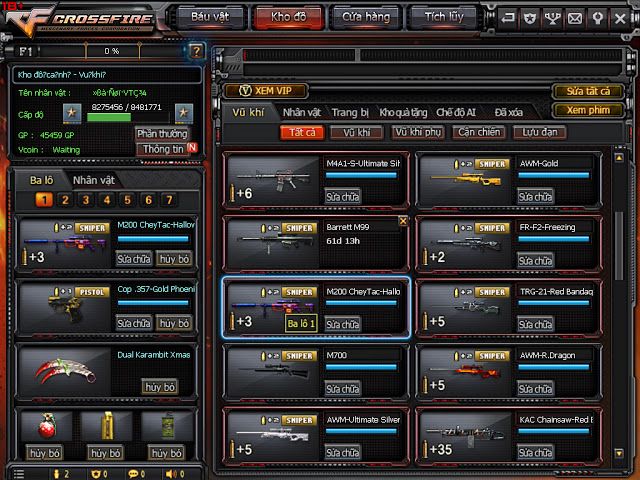Screen dimensions: 640x480
Task: Open the trophy icon in the top bar
Action: [x=552, y=18]
